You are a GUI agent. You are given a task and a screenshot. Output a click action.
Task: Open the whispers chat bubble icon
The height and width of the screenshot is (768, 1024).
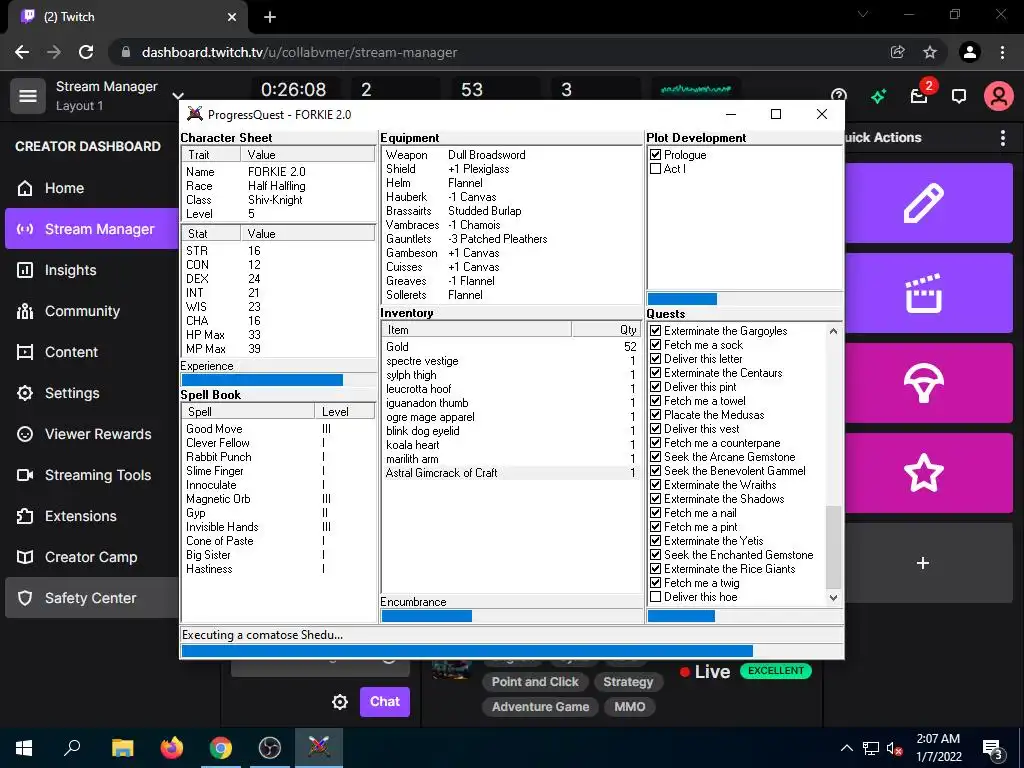pos(959,97)
